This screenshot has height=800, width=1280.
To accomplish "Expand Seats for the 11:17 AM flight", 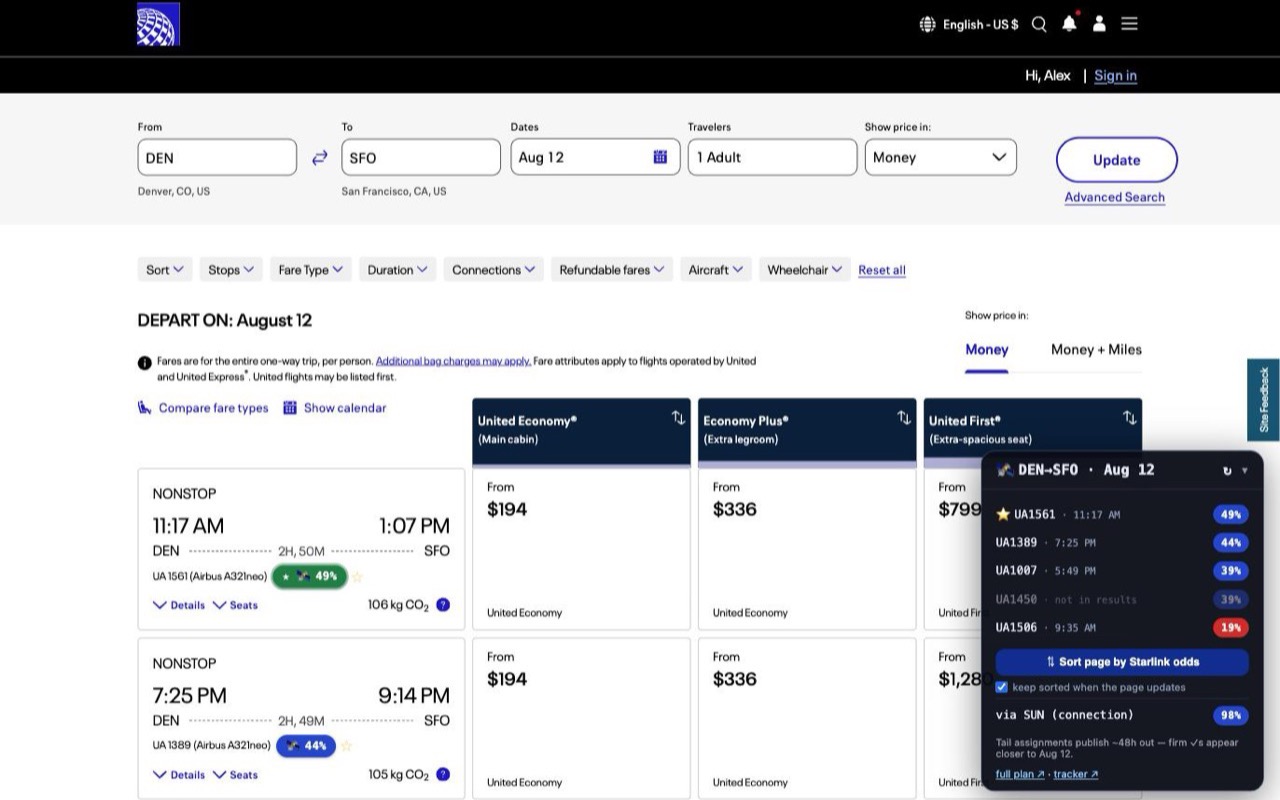I will click(x=235, y=605).
